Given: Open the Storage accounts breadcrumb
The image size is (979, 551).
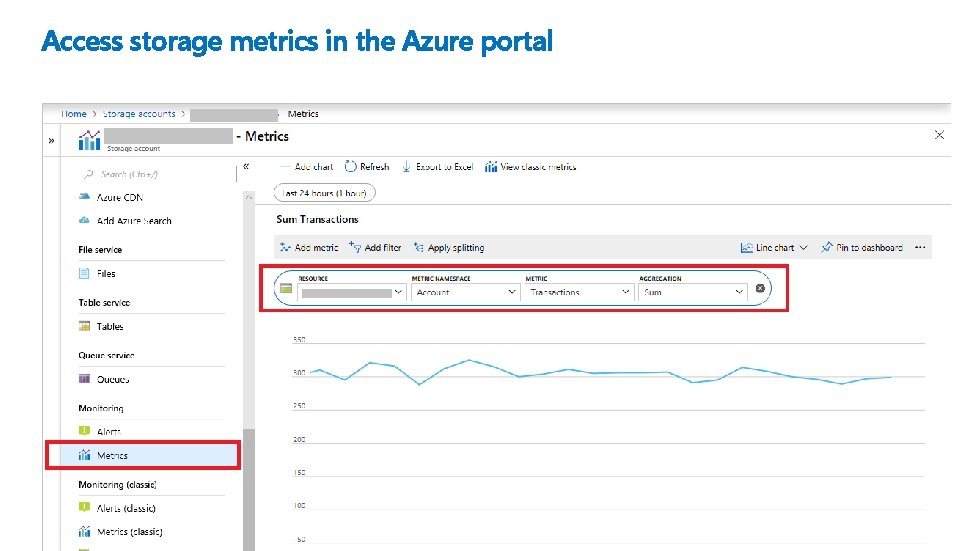Looking at the screenshot, I should (x=139, y=114).
